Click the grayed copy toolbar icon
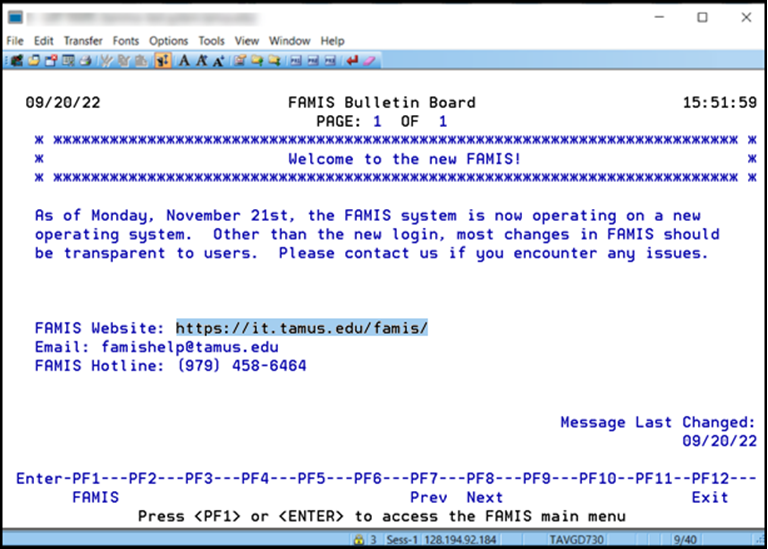The width and height of the screenshot is (768, 549). tap(124, 61)
